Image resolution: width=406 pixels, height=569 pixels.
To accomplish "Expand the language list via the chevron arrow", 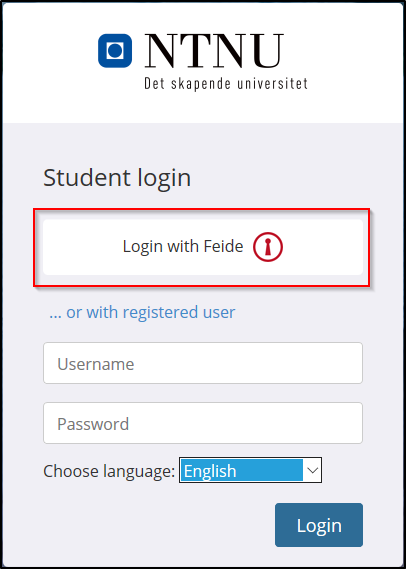I will [312, 470].
